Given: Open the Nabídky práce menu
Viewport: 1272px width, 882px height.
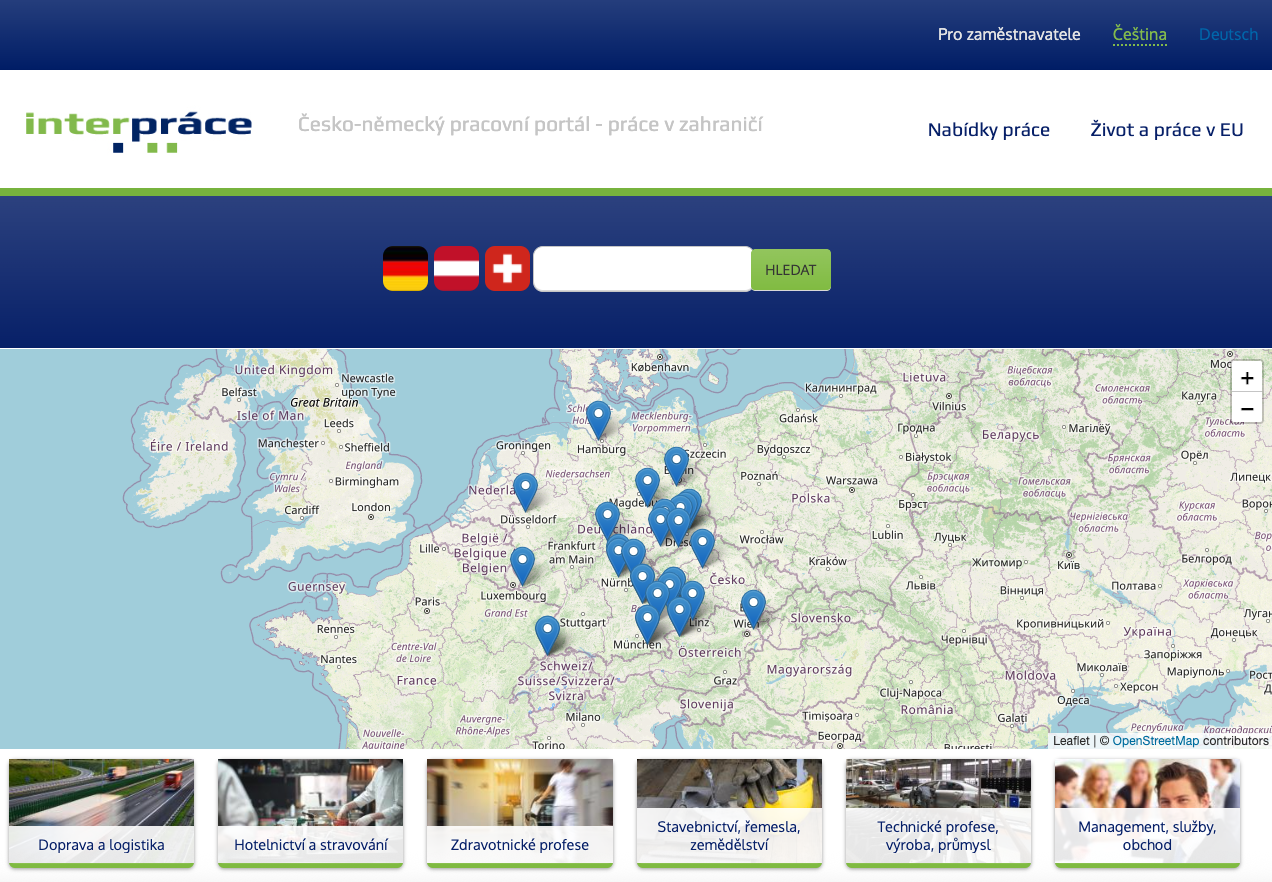Looking at the screenshot, I should [x=989, y=129].
